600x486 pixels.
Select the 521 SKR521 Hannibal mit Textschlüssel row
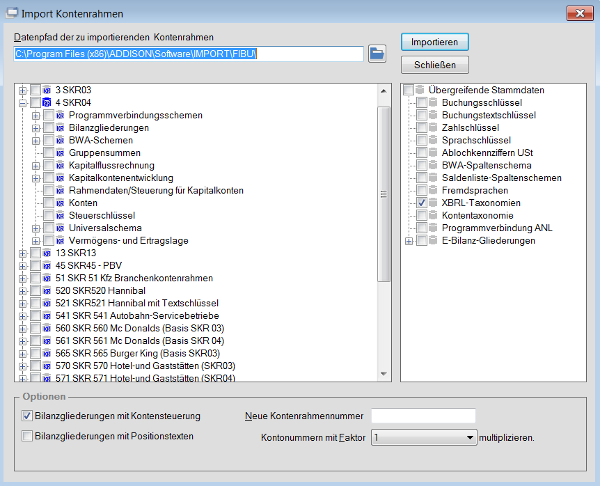tap(137, 303)
